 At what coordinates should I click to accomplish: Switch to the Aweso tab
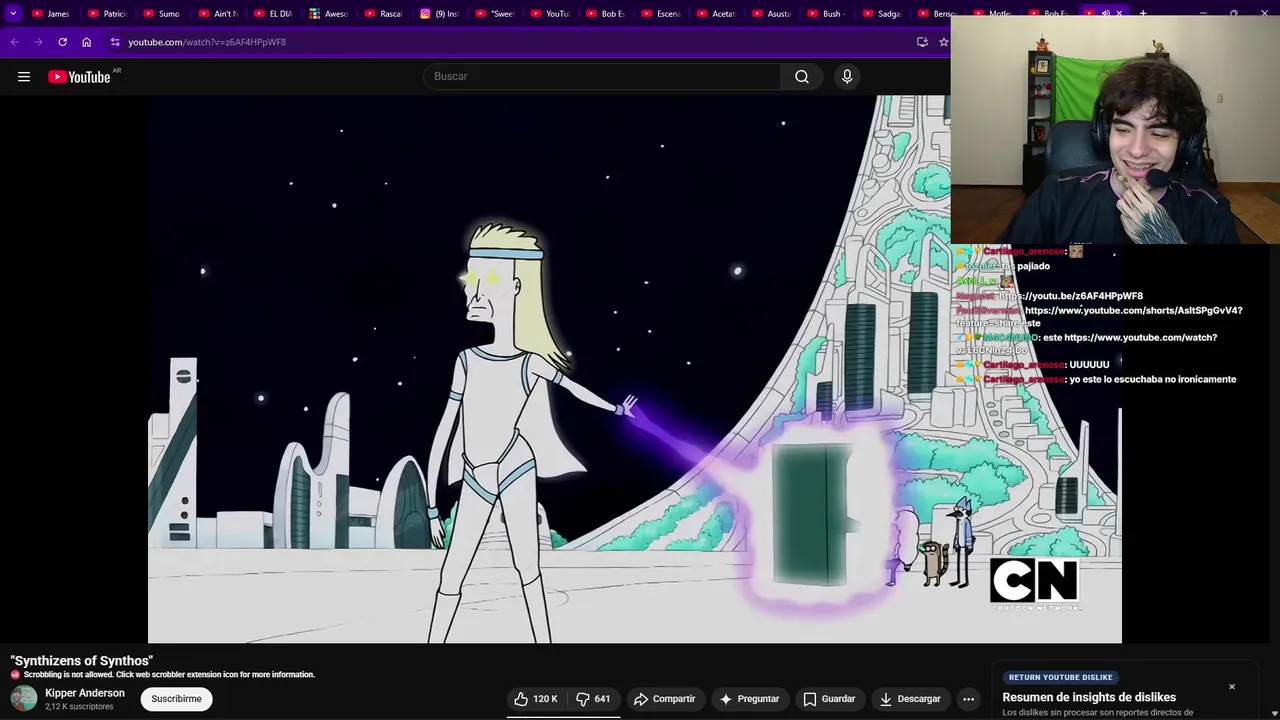328,13
